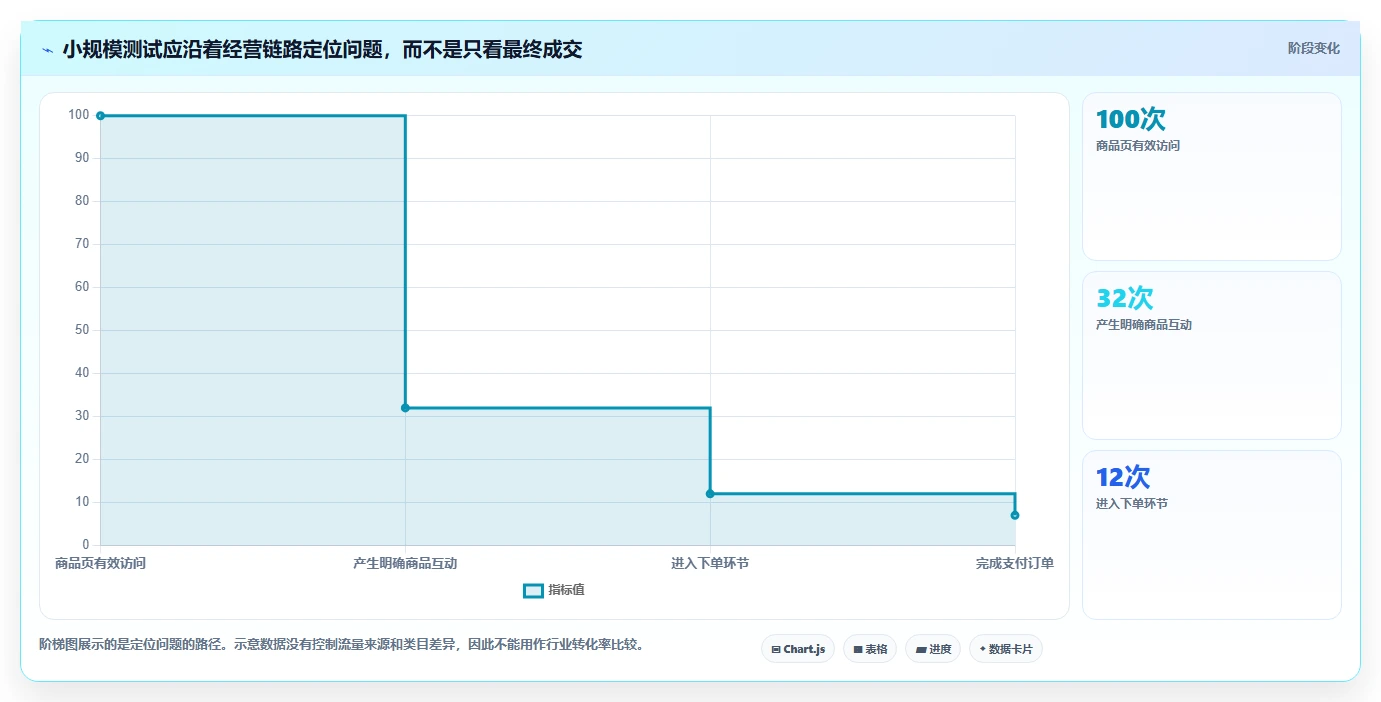Click the 进入下单环节 caption under 12次
1381x702 pixels.
click(x=1132, y=504)
